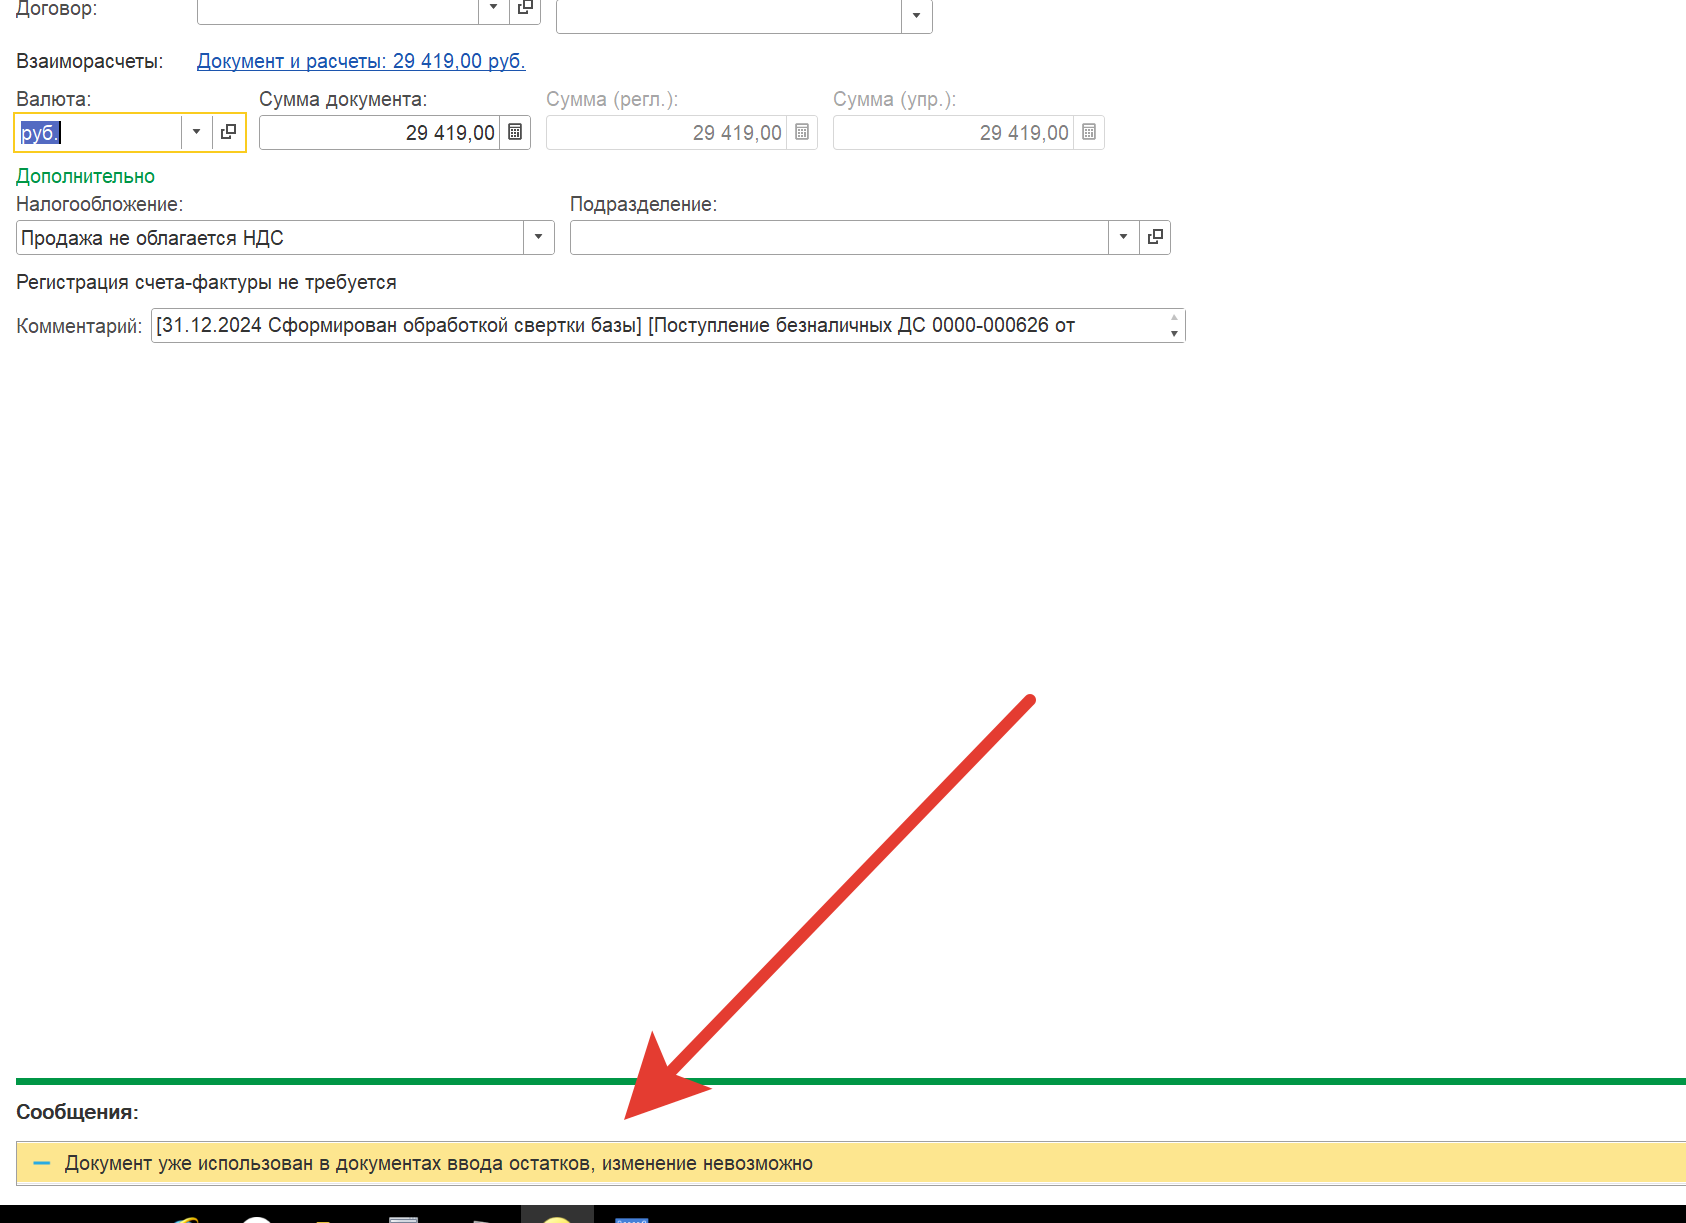Screen dimensions: 1686x1223
Task: Click the blue dash icon beside the message
Action: click(x=42, y=1163)
